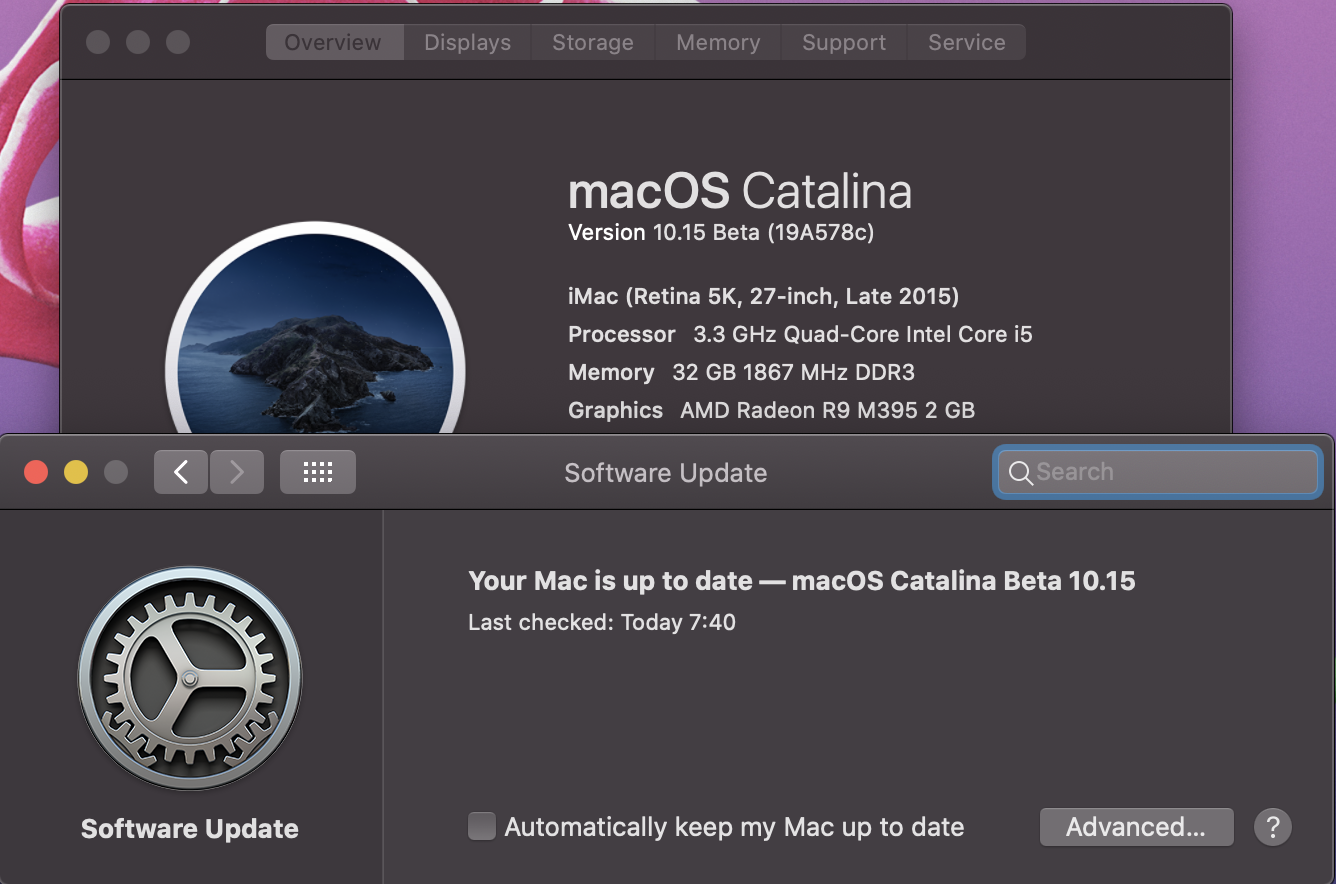Click the Software Update window title
1336x884 pixels.
coord(666,473)
